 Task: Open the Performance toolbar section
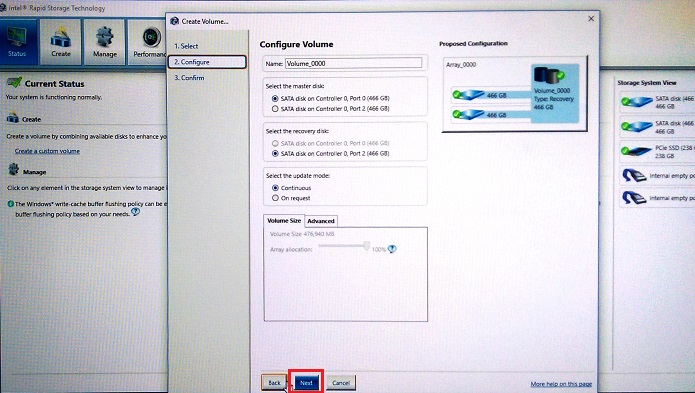[x=148, y=42]
